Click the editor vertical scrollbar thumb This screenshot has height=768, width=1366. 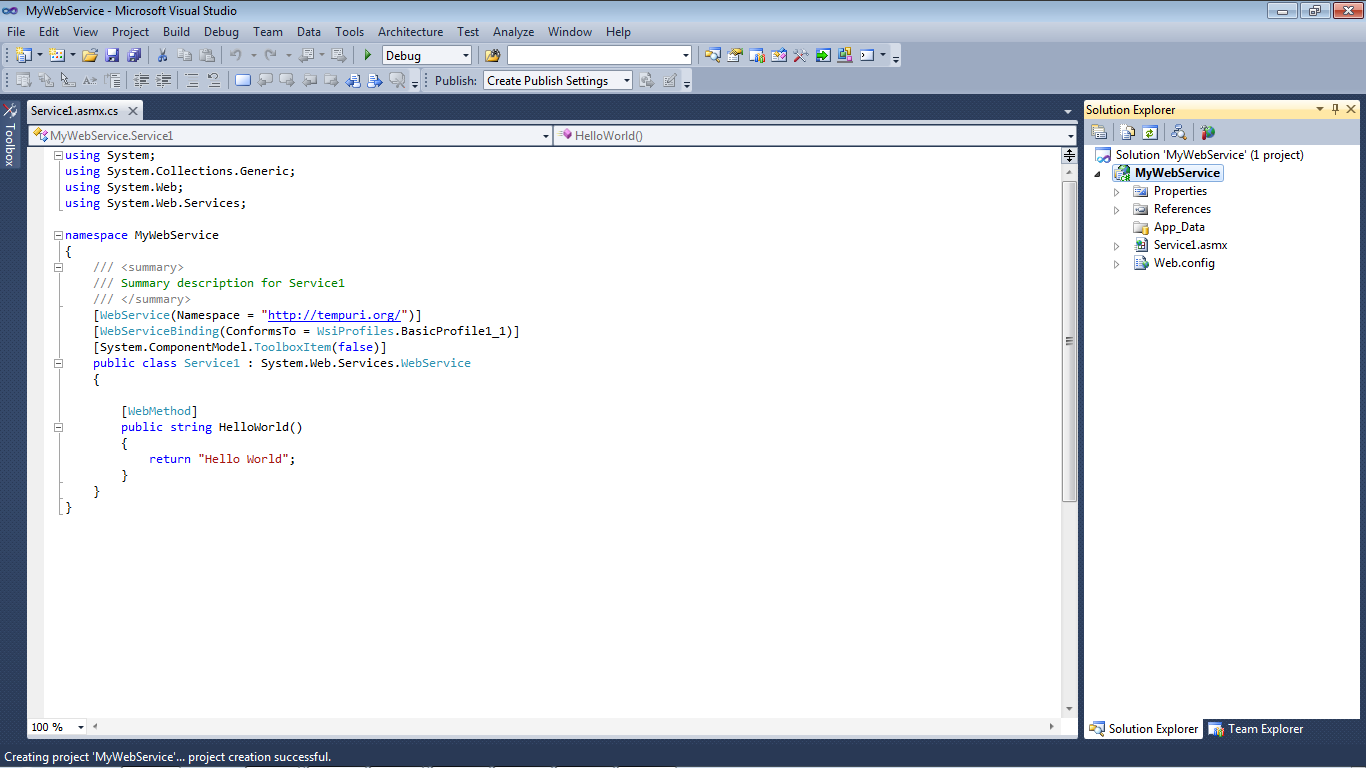point(1069,340)
